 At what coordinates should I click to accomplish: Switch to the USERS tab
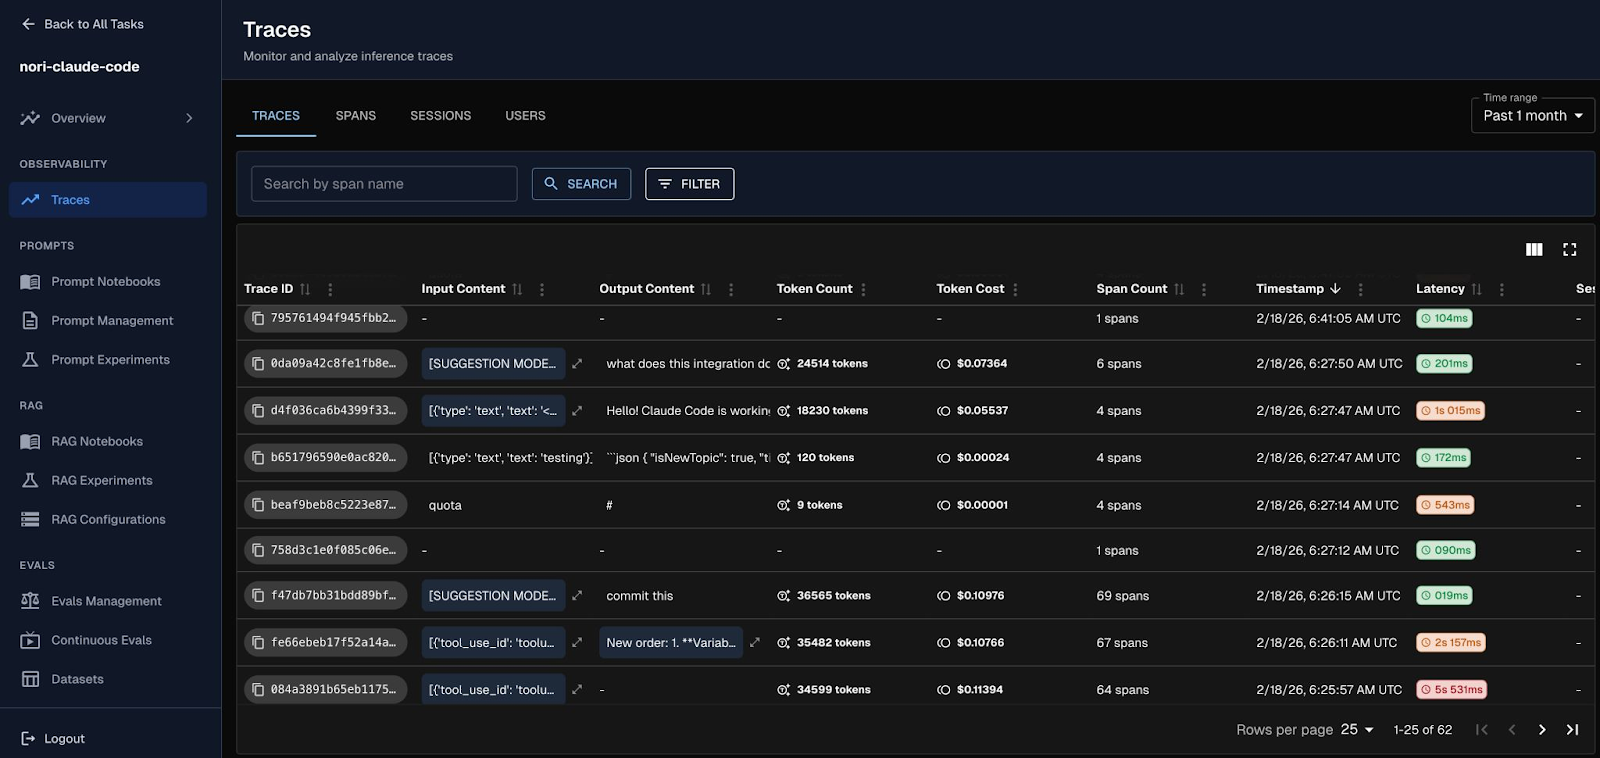pyautogui.click(x=525, y=116)
